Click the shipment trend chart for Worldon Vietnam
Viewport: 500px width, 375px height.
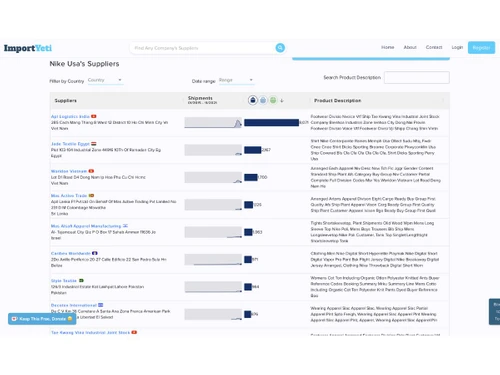click(x=213, y=177)
